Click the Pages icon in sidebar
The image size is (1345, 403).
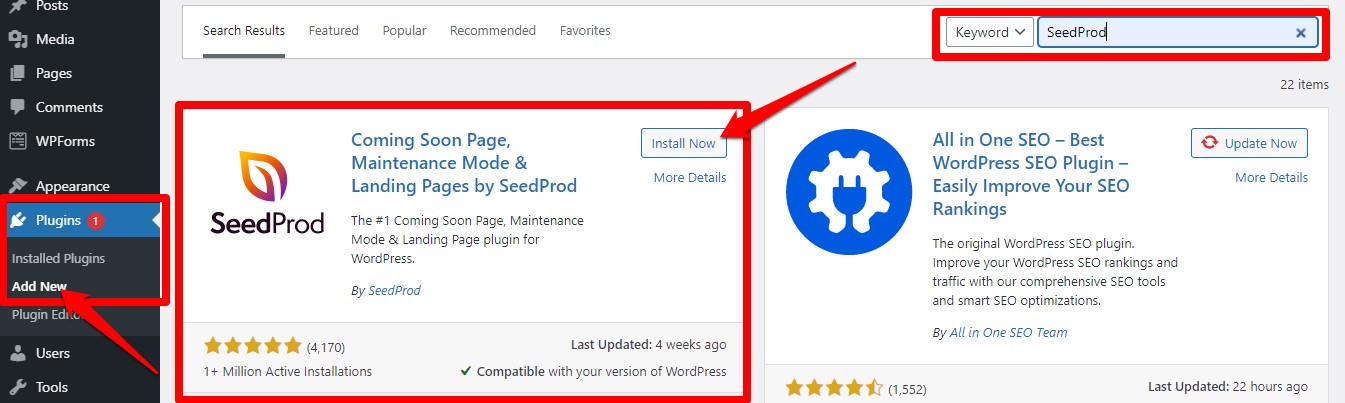pyautogui.click(x=17, y=74)
